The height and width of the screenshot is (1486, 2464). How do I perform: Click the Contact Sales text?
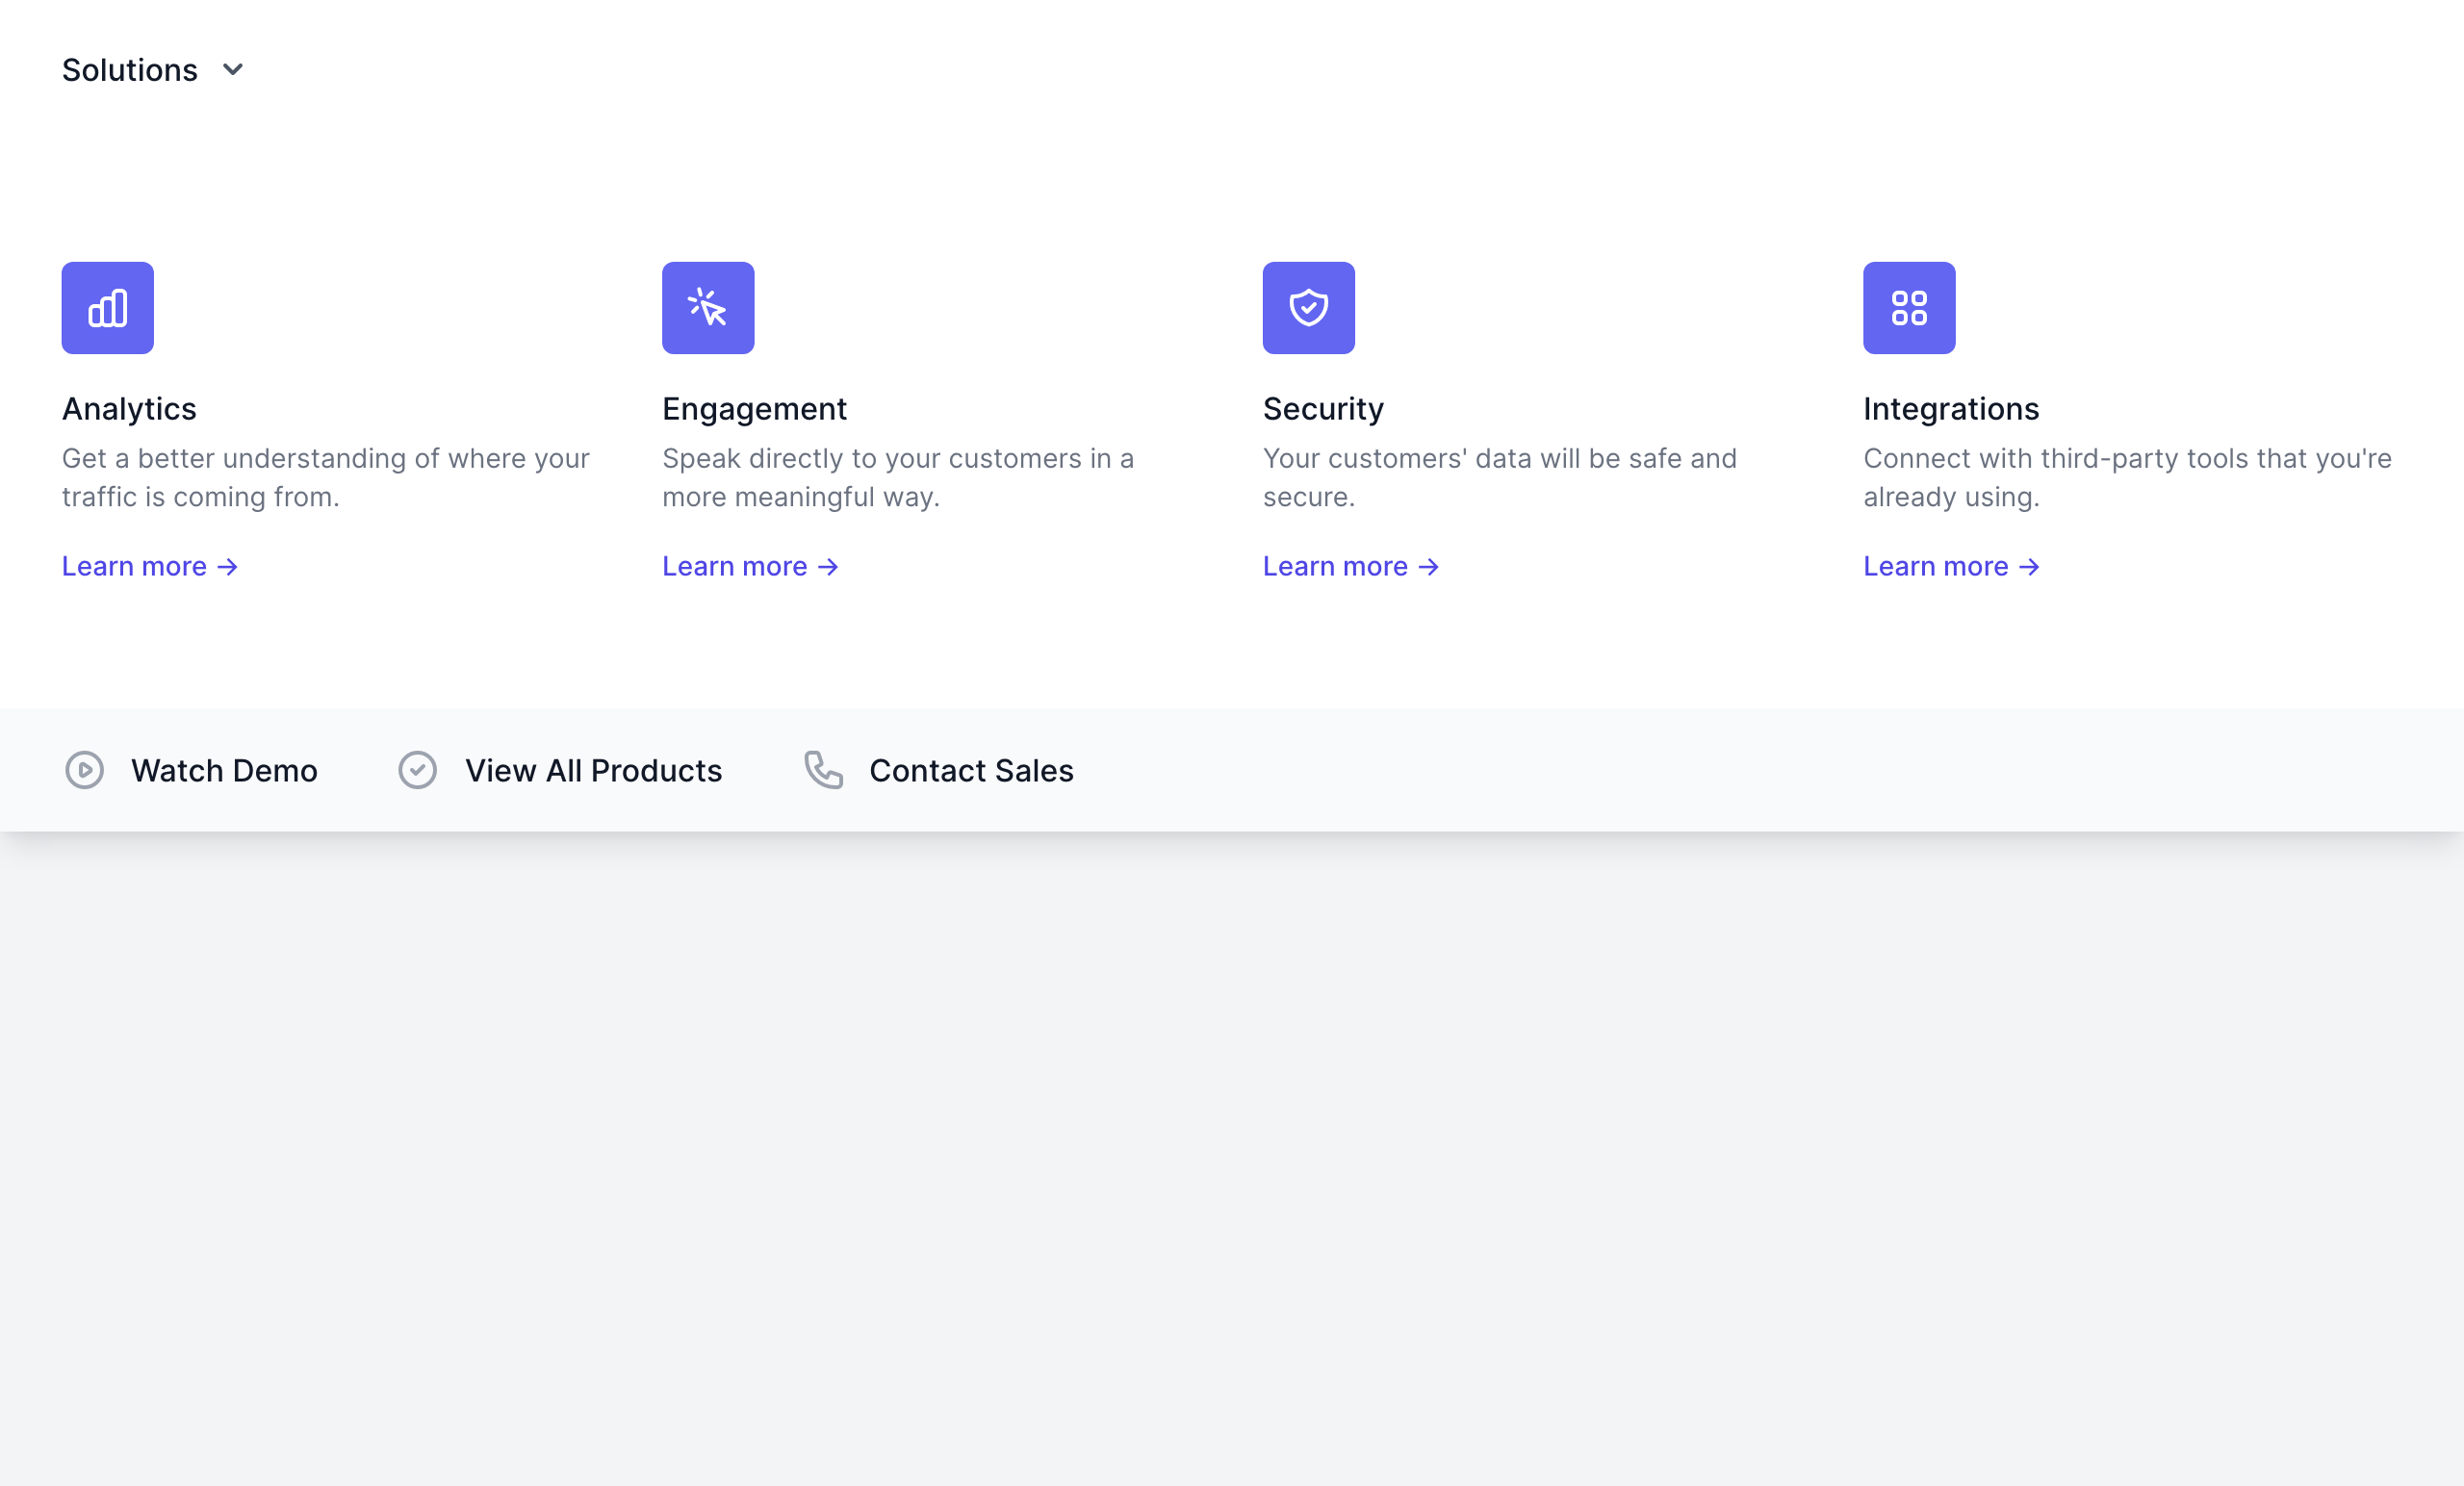coord(970,770)
